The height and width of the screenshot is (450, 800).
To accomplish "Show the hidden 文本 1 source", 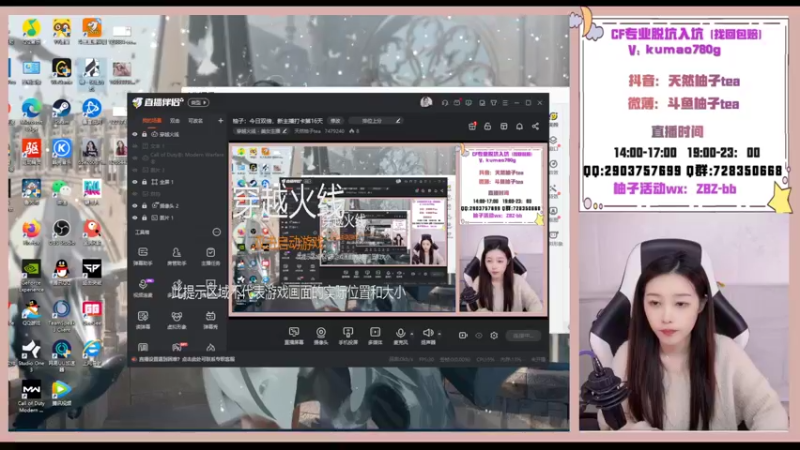I will tap(135, 146).
